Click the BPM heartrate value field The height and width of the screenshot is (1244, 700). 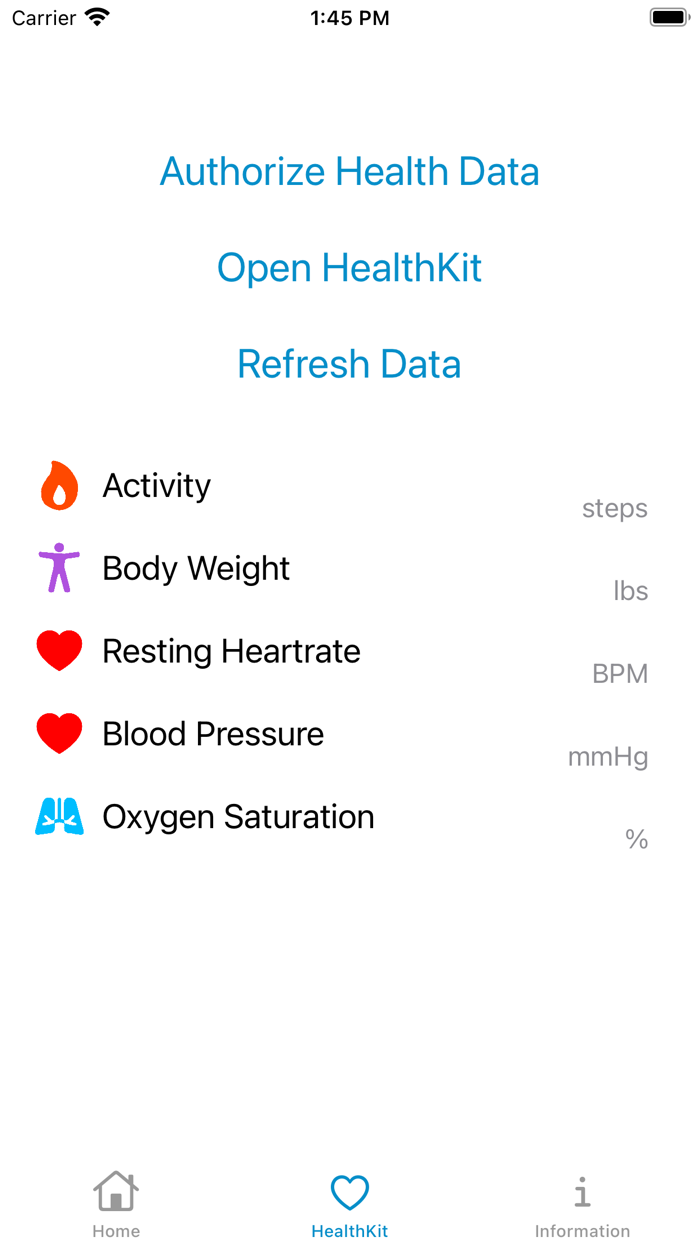621,674
